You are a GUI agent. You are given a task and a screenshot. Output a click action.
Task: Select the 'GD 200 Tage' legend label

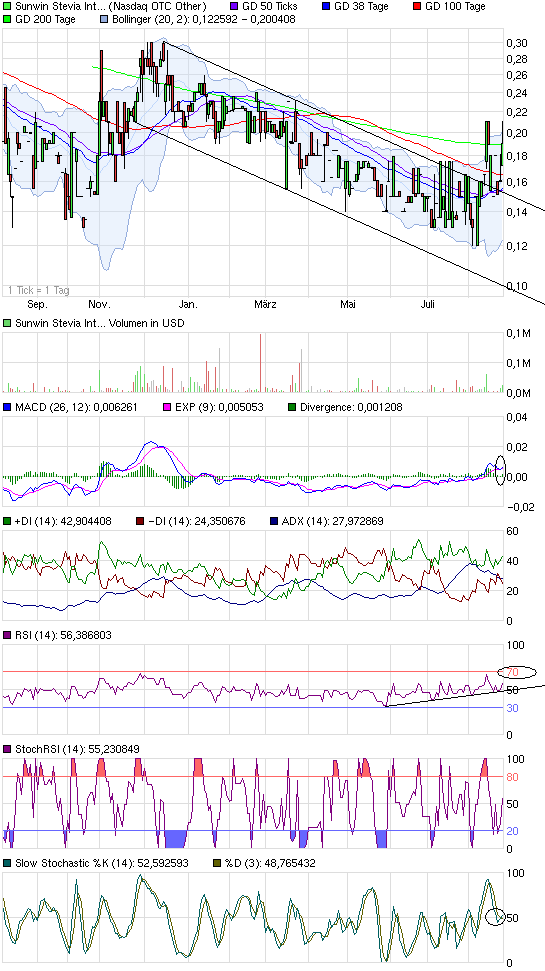tap(45, 19)
